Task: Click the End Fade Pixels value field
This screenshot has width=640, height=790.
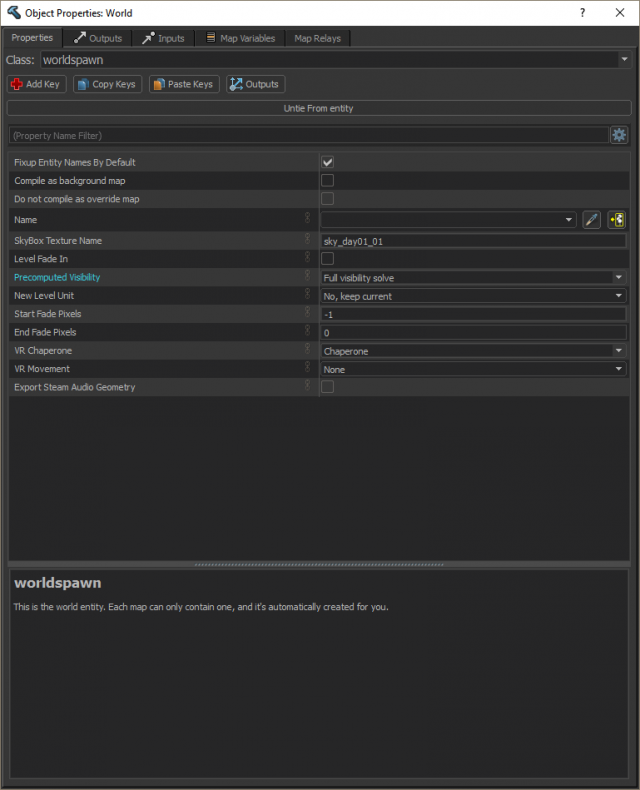Action: coord(474,333)
